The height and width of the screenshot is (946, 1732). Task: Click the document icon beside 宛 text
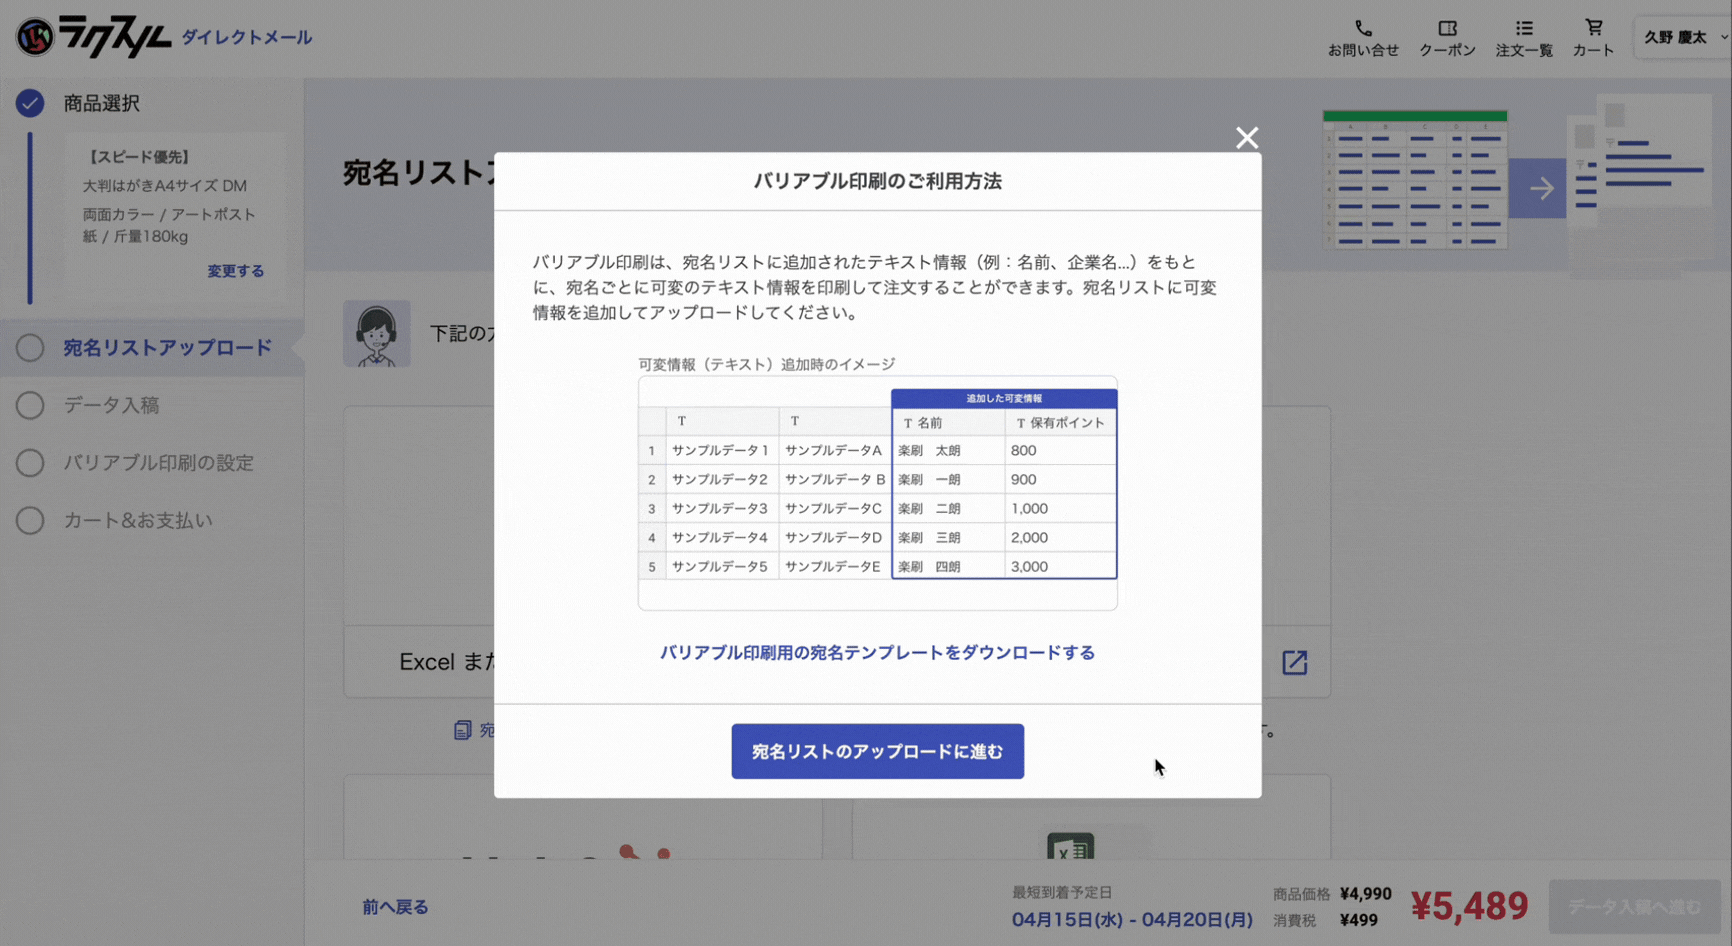coord(462,730)
